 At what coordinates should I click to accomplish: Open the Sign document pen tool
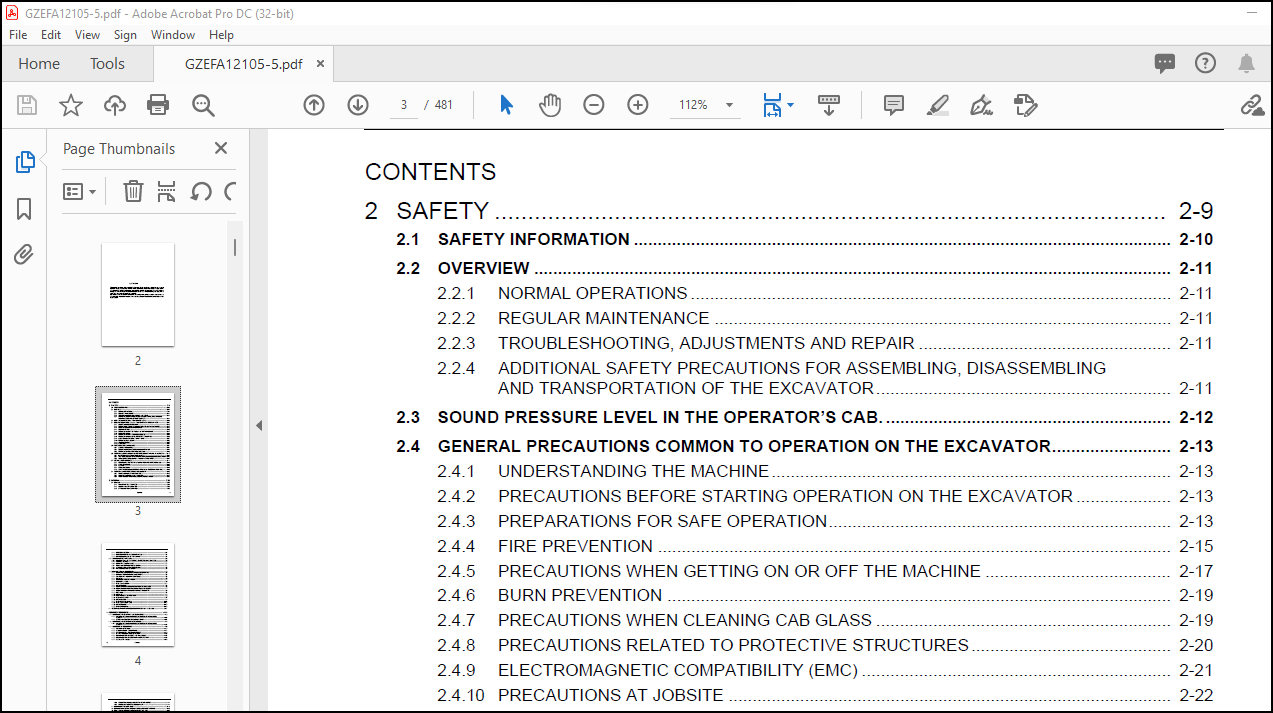click(x=981, y=105)
